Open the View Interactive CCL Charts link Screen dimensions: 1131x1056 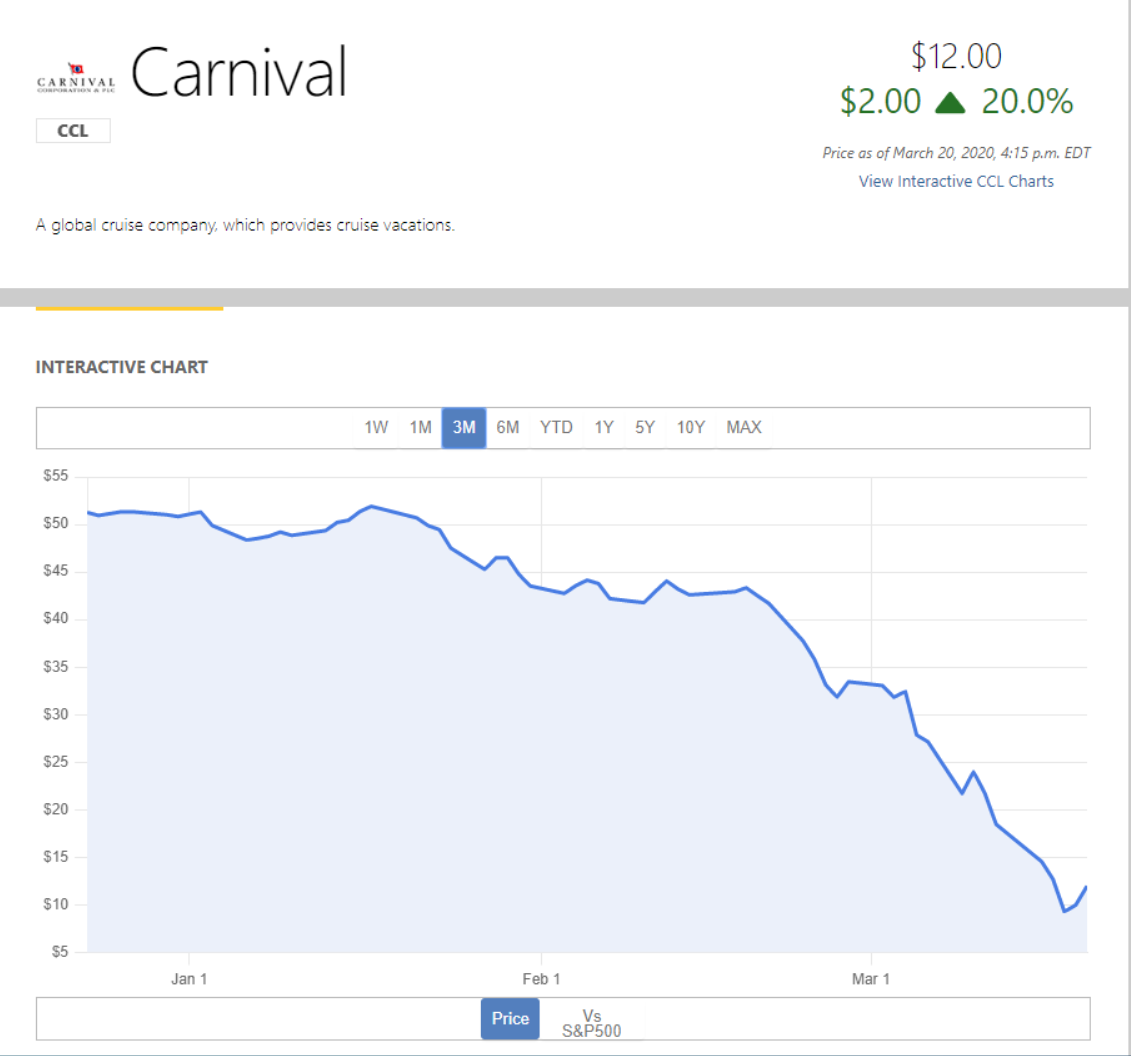pos(955,181)
